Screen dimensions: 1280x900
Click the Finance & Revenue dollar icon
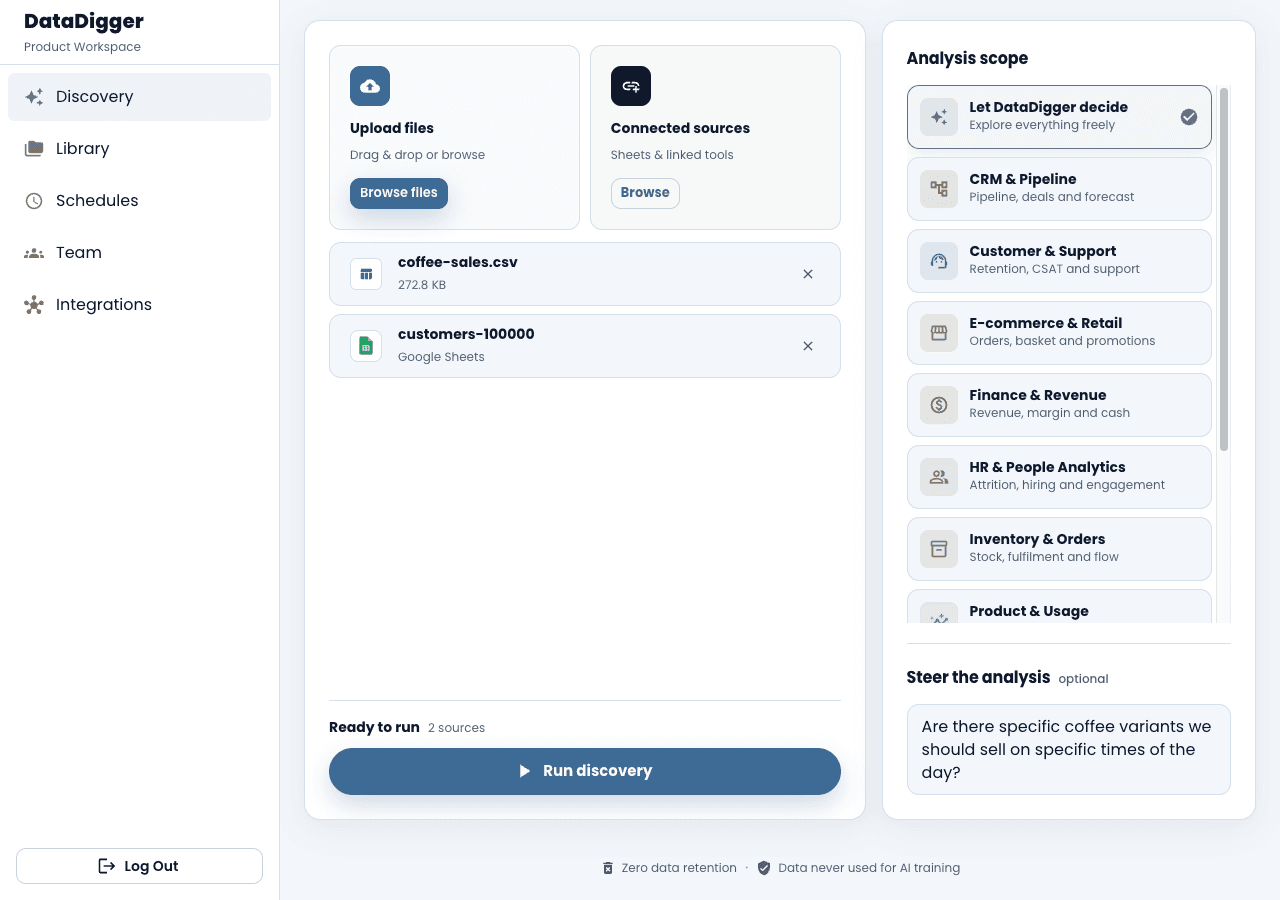pyautogui.click(x=939, y=405)
